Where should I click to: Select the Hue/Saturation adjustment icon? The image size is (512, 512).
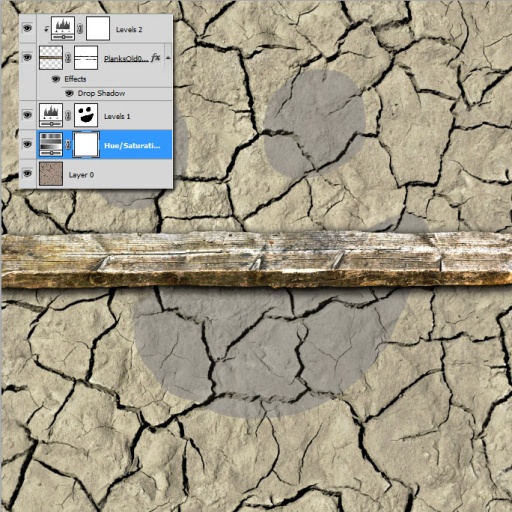point(51,144)
